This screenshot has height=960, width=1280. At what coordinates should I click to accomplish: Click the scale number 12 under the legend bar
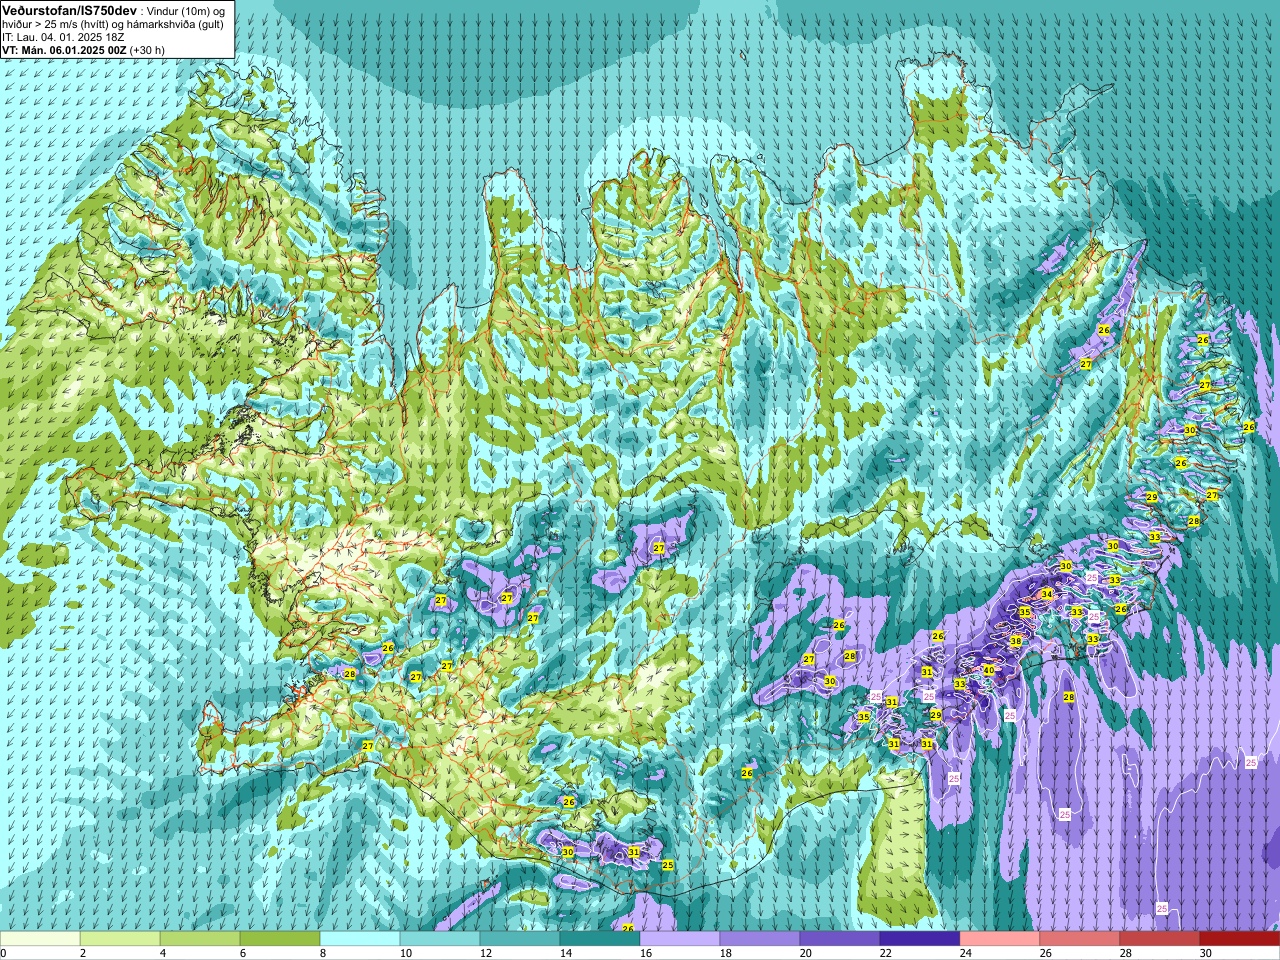pos(487,954)
